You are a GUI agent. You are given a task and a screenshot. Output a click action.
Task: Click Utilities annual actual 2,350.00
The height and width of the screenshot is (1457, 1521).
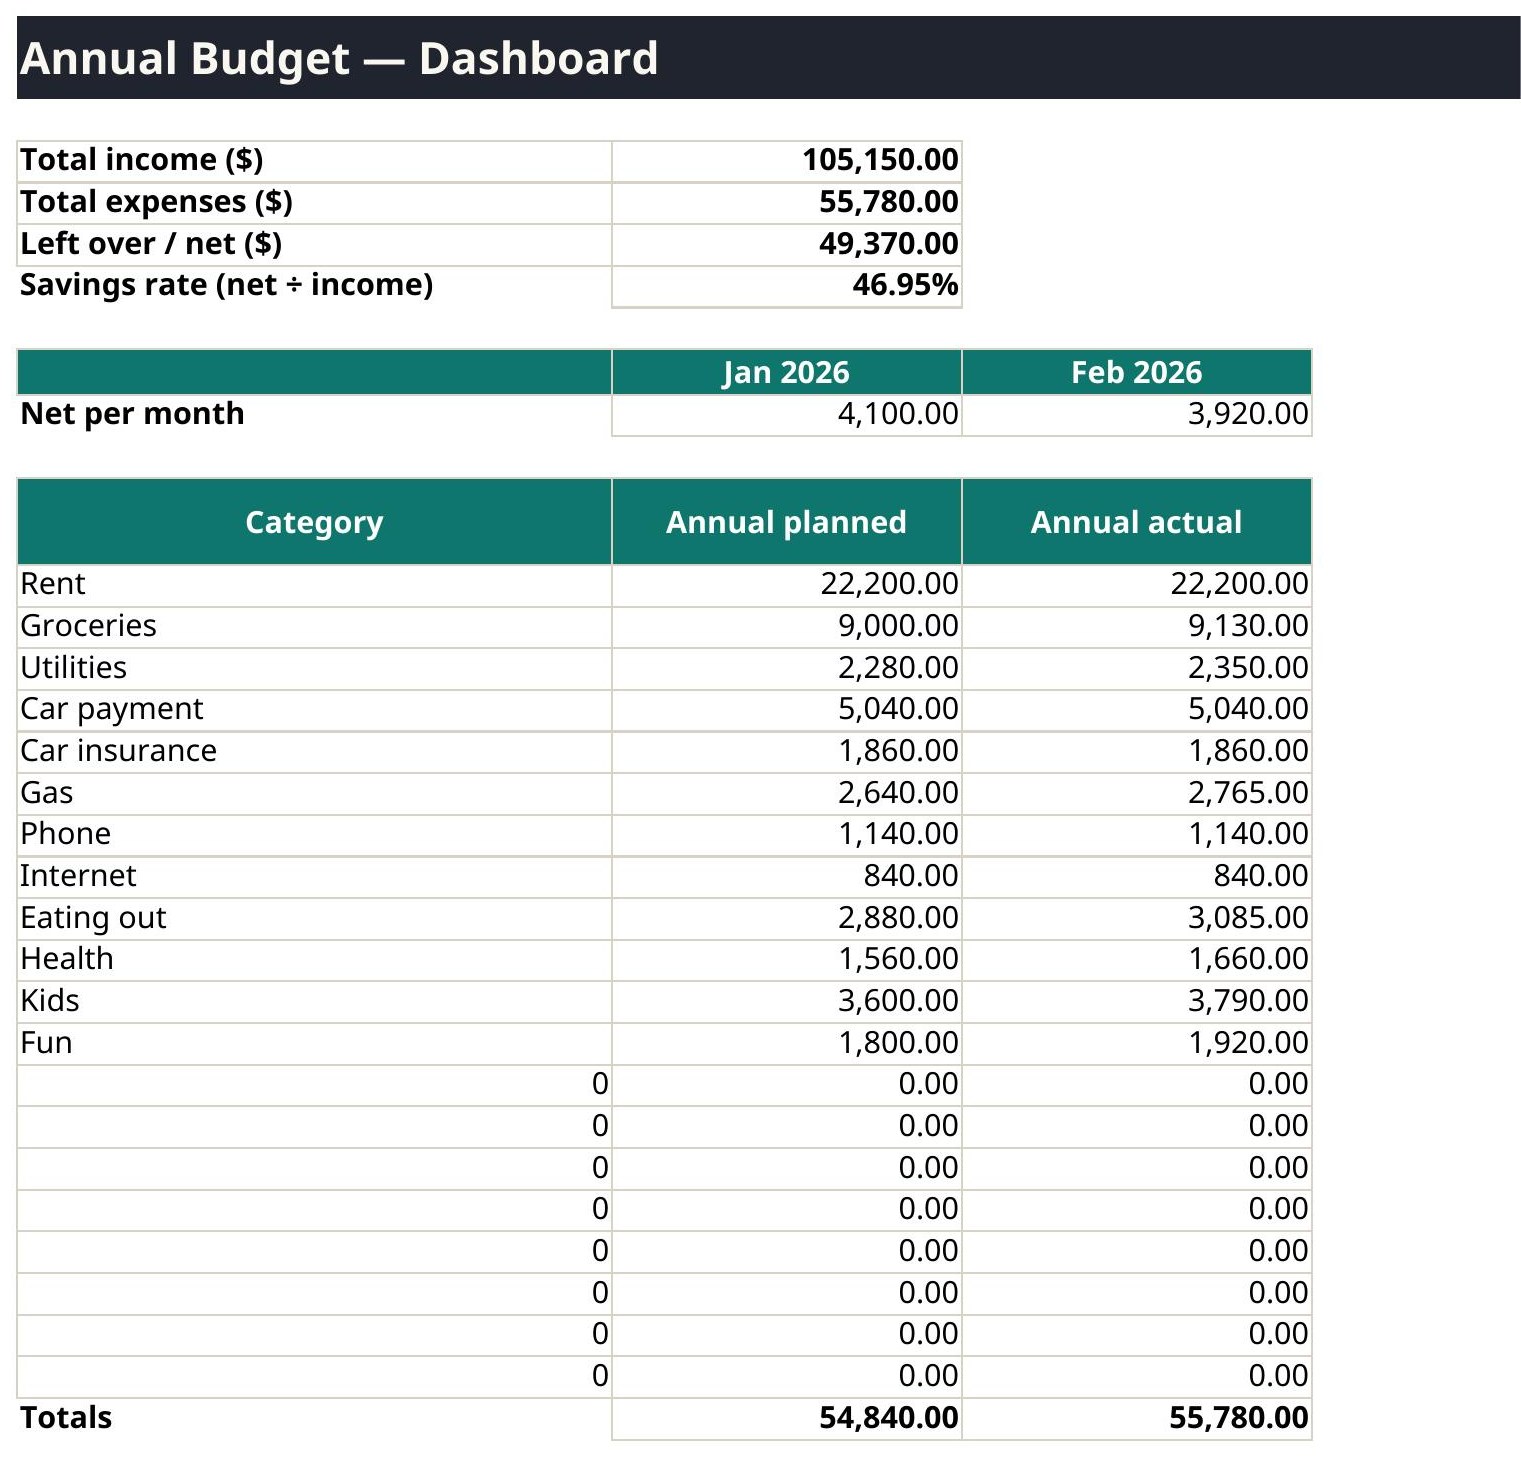[x=1136, y=669]
